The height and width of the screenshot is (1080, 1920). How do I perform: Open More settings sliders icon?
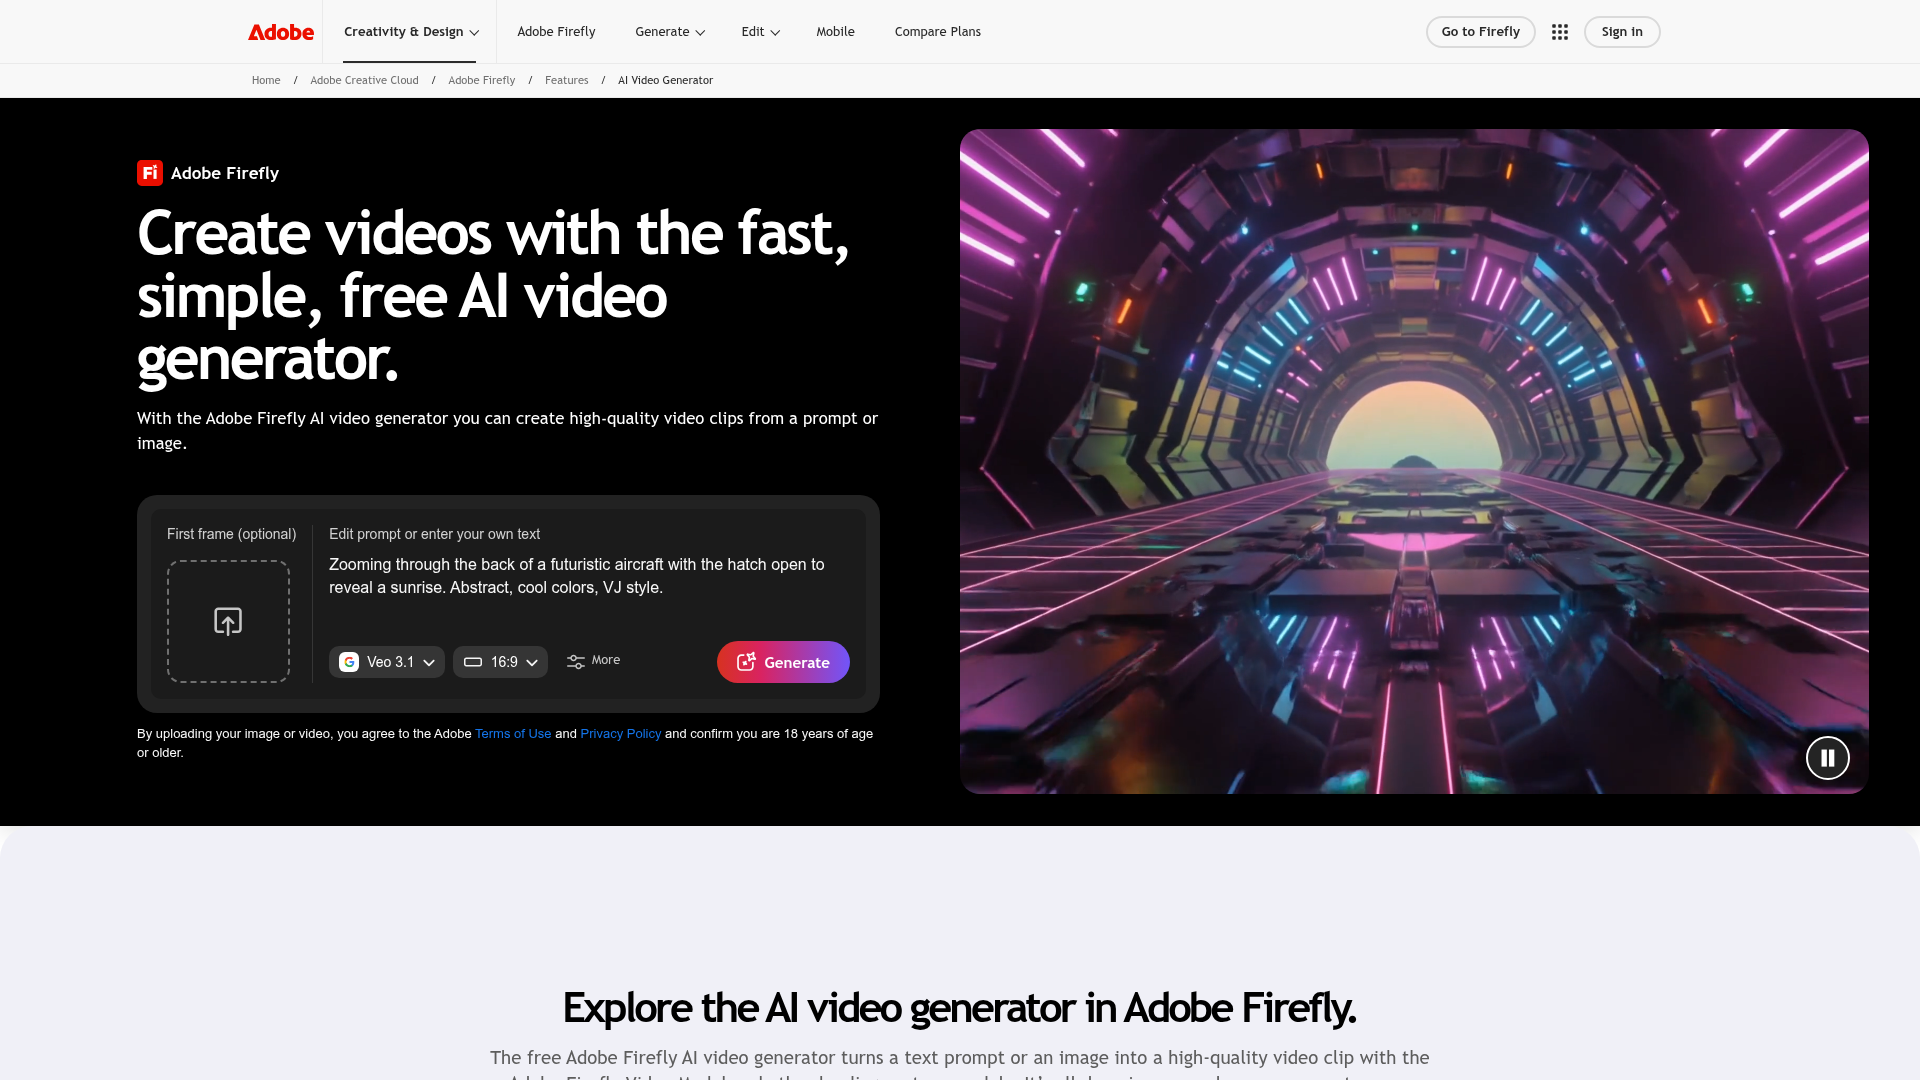(576, 662)
